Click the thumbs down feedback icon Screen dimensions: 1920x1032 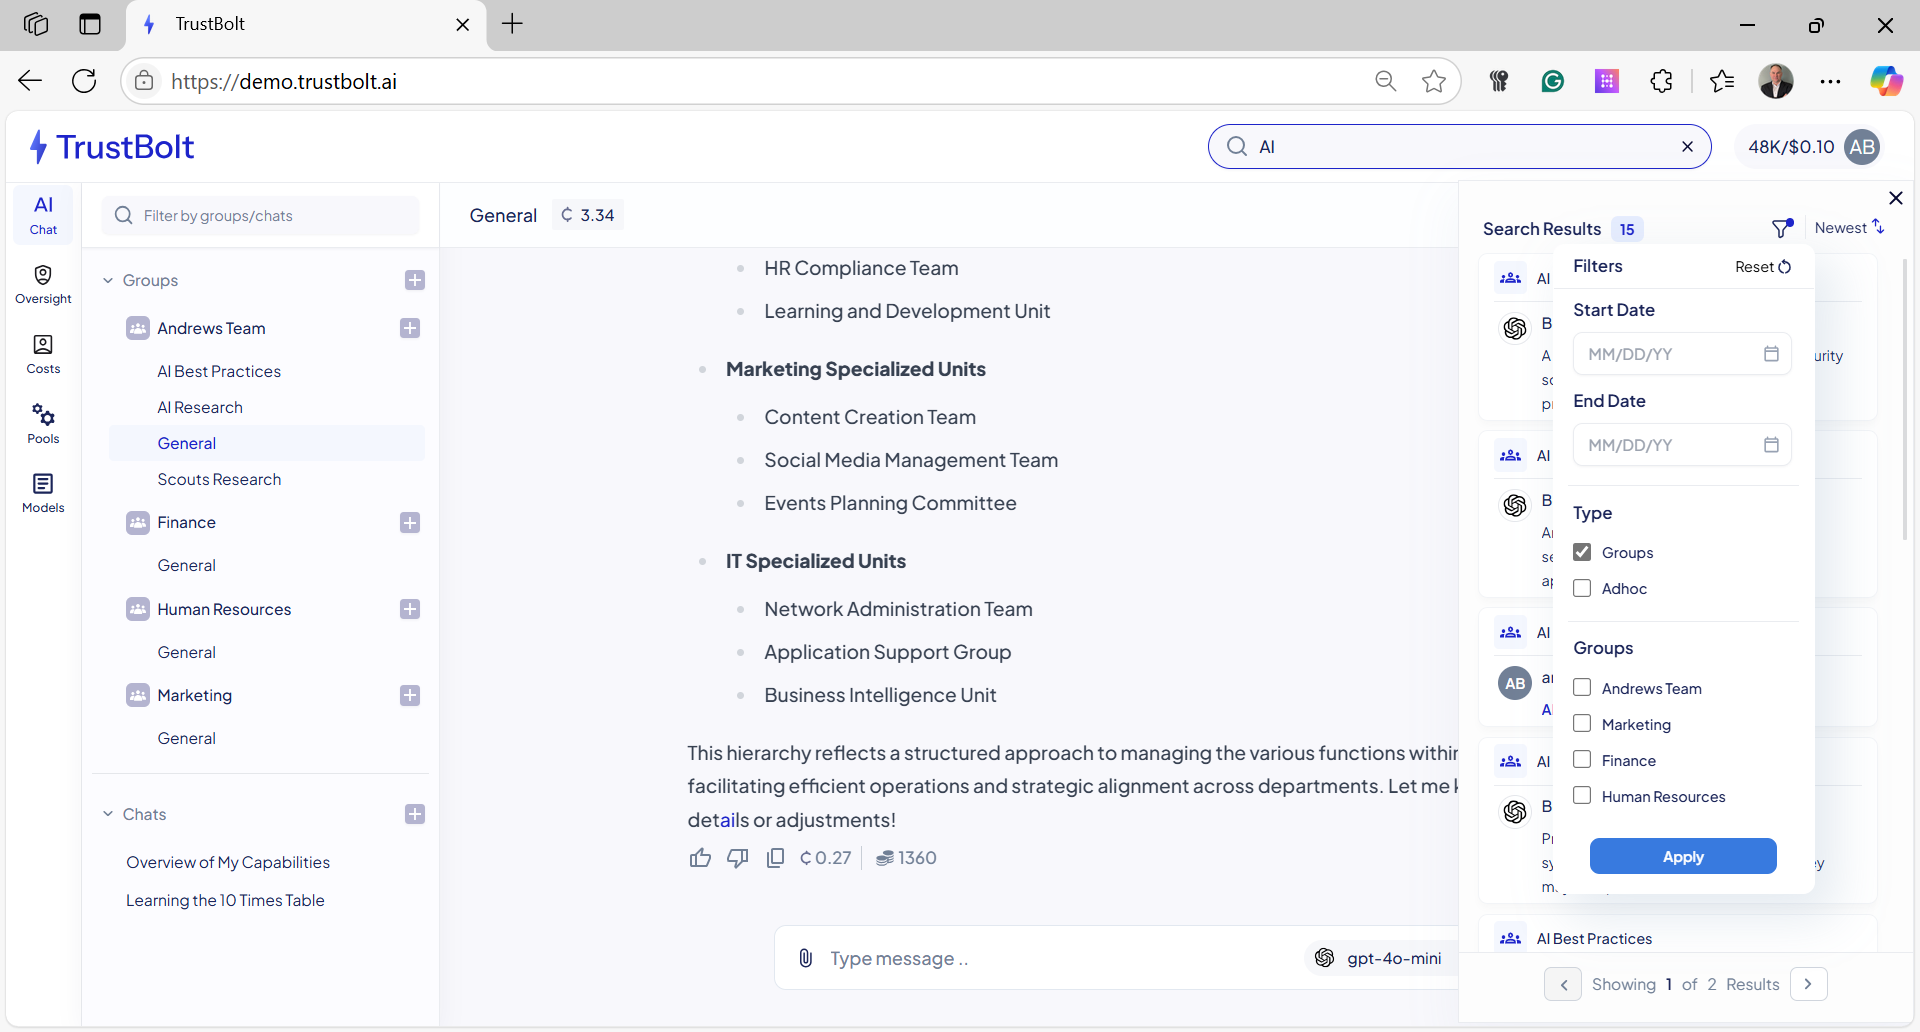click(738, 858)
